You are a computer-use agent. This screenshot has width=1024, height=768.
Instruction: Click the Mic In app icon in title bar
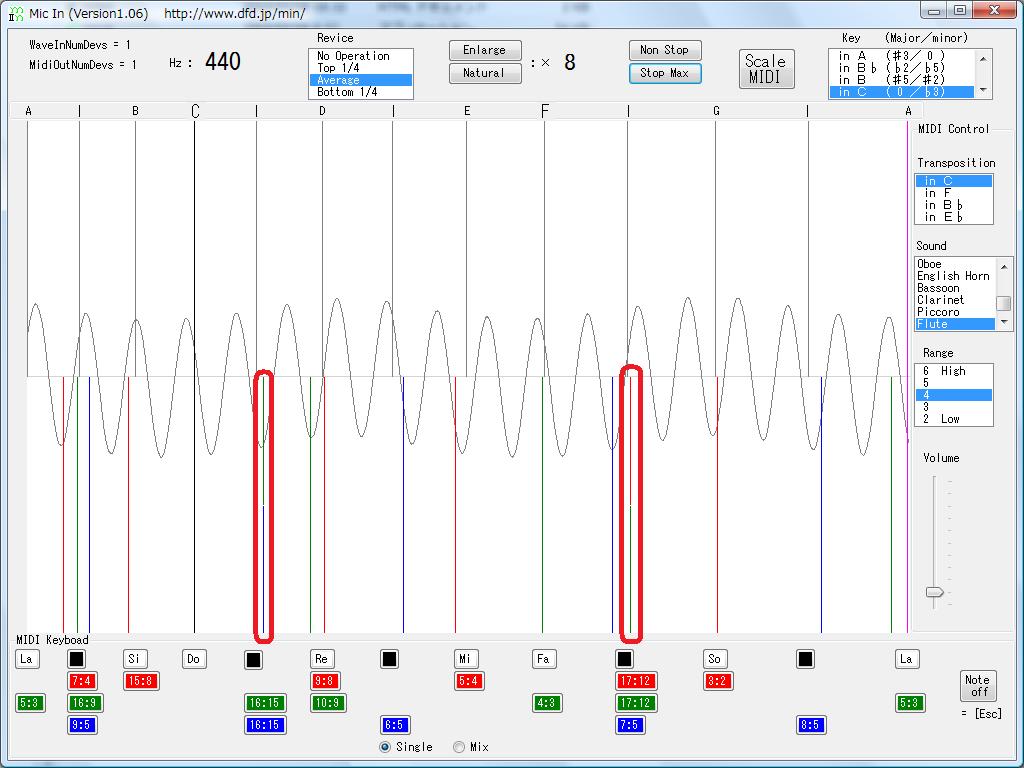16,12
